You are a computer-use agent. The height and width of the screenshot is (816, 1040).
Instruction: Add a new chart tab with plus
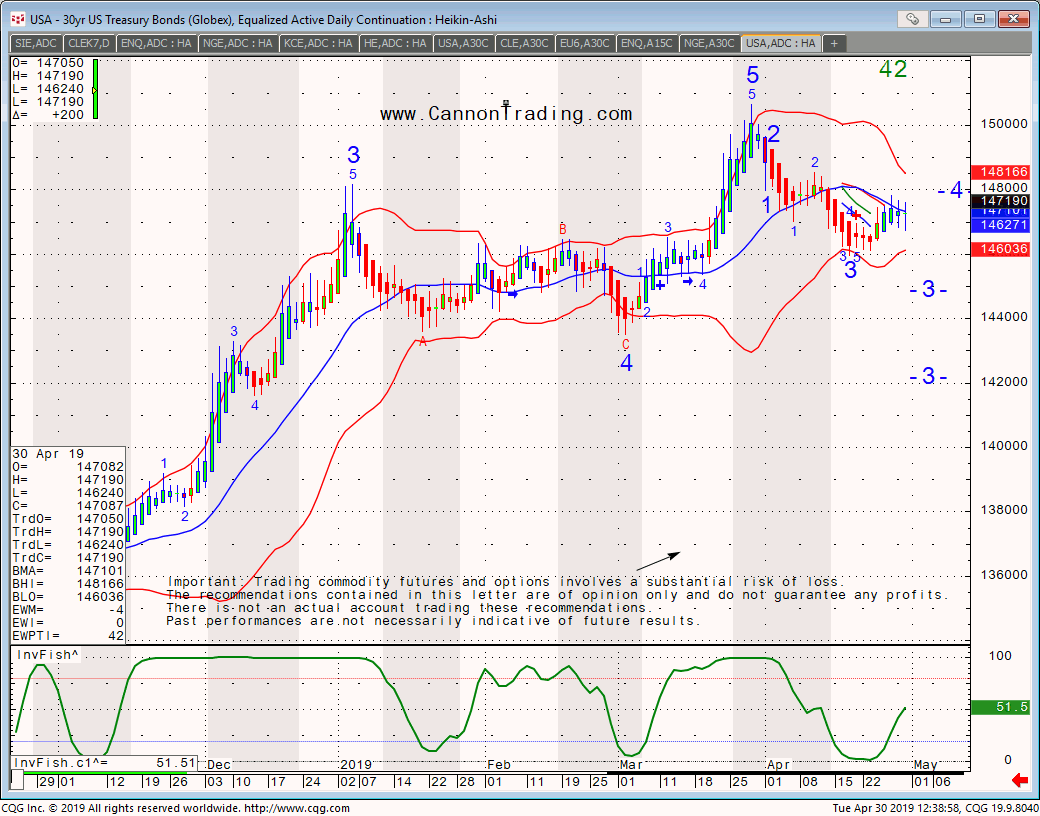[x=833, y=43]
